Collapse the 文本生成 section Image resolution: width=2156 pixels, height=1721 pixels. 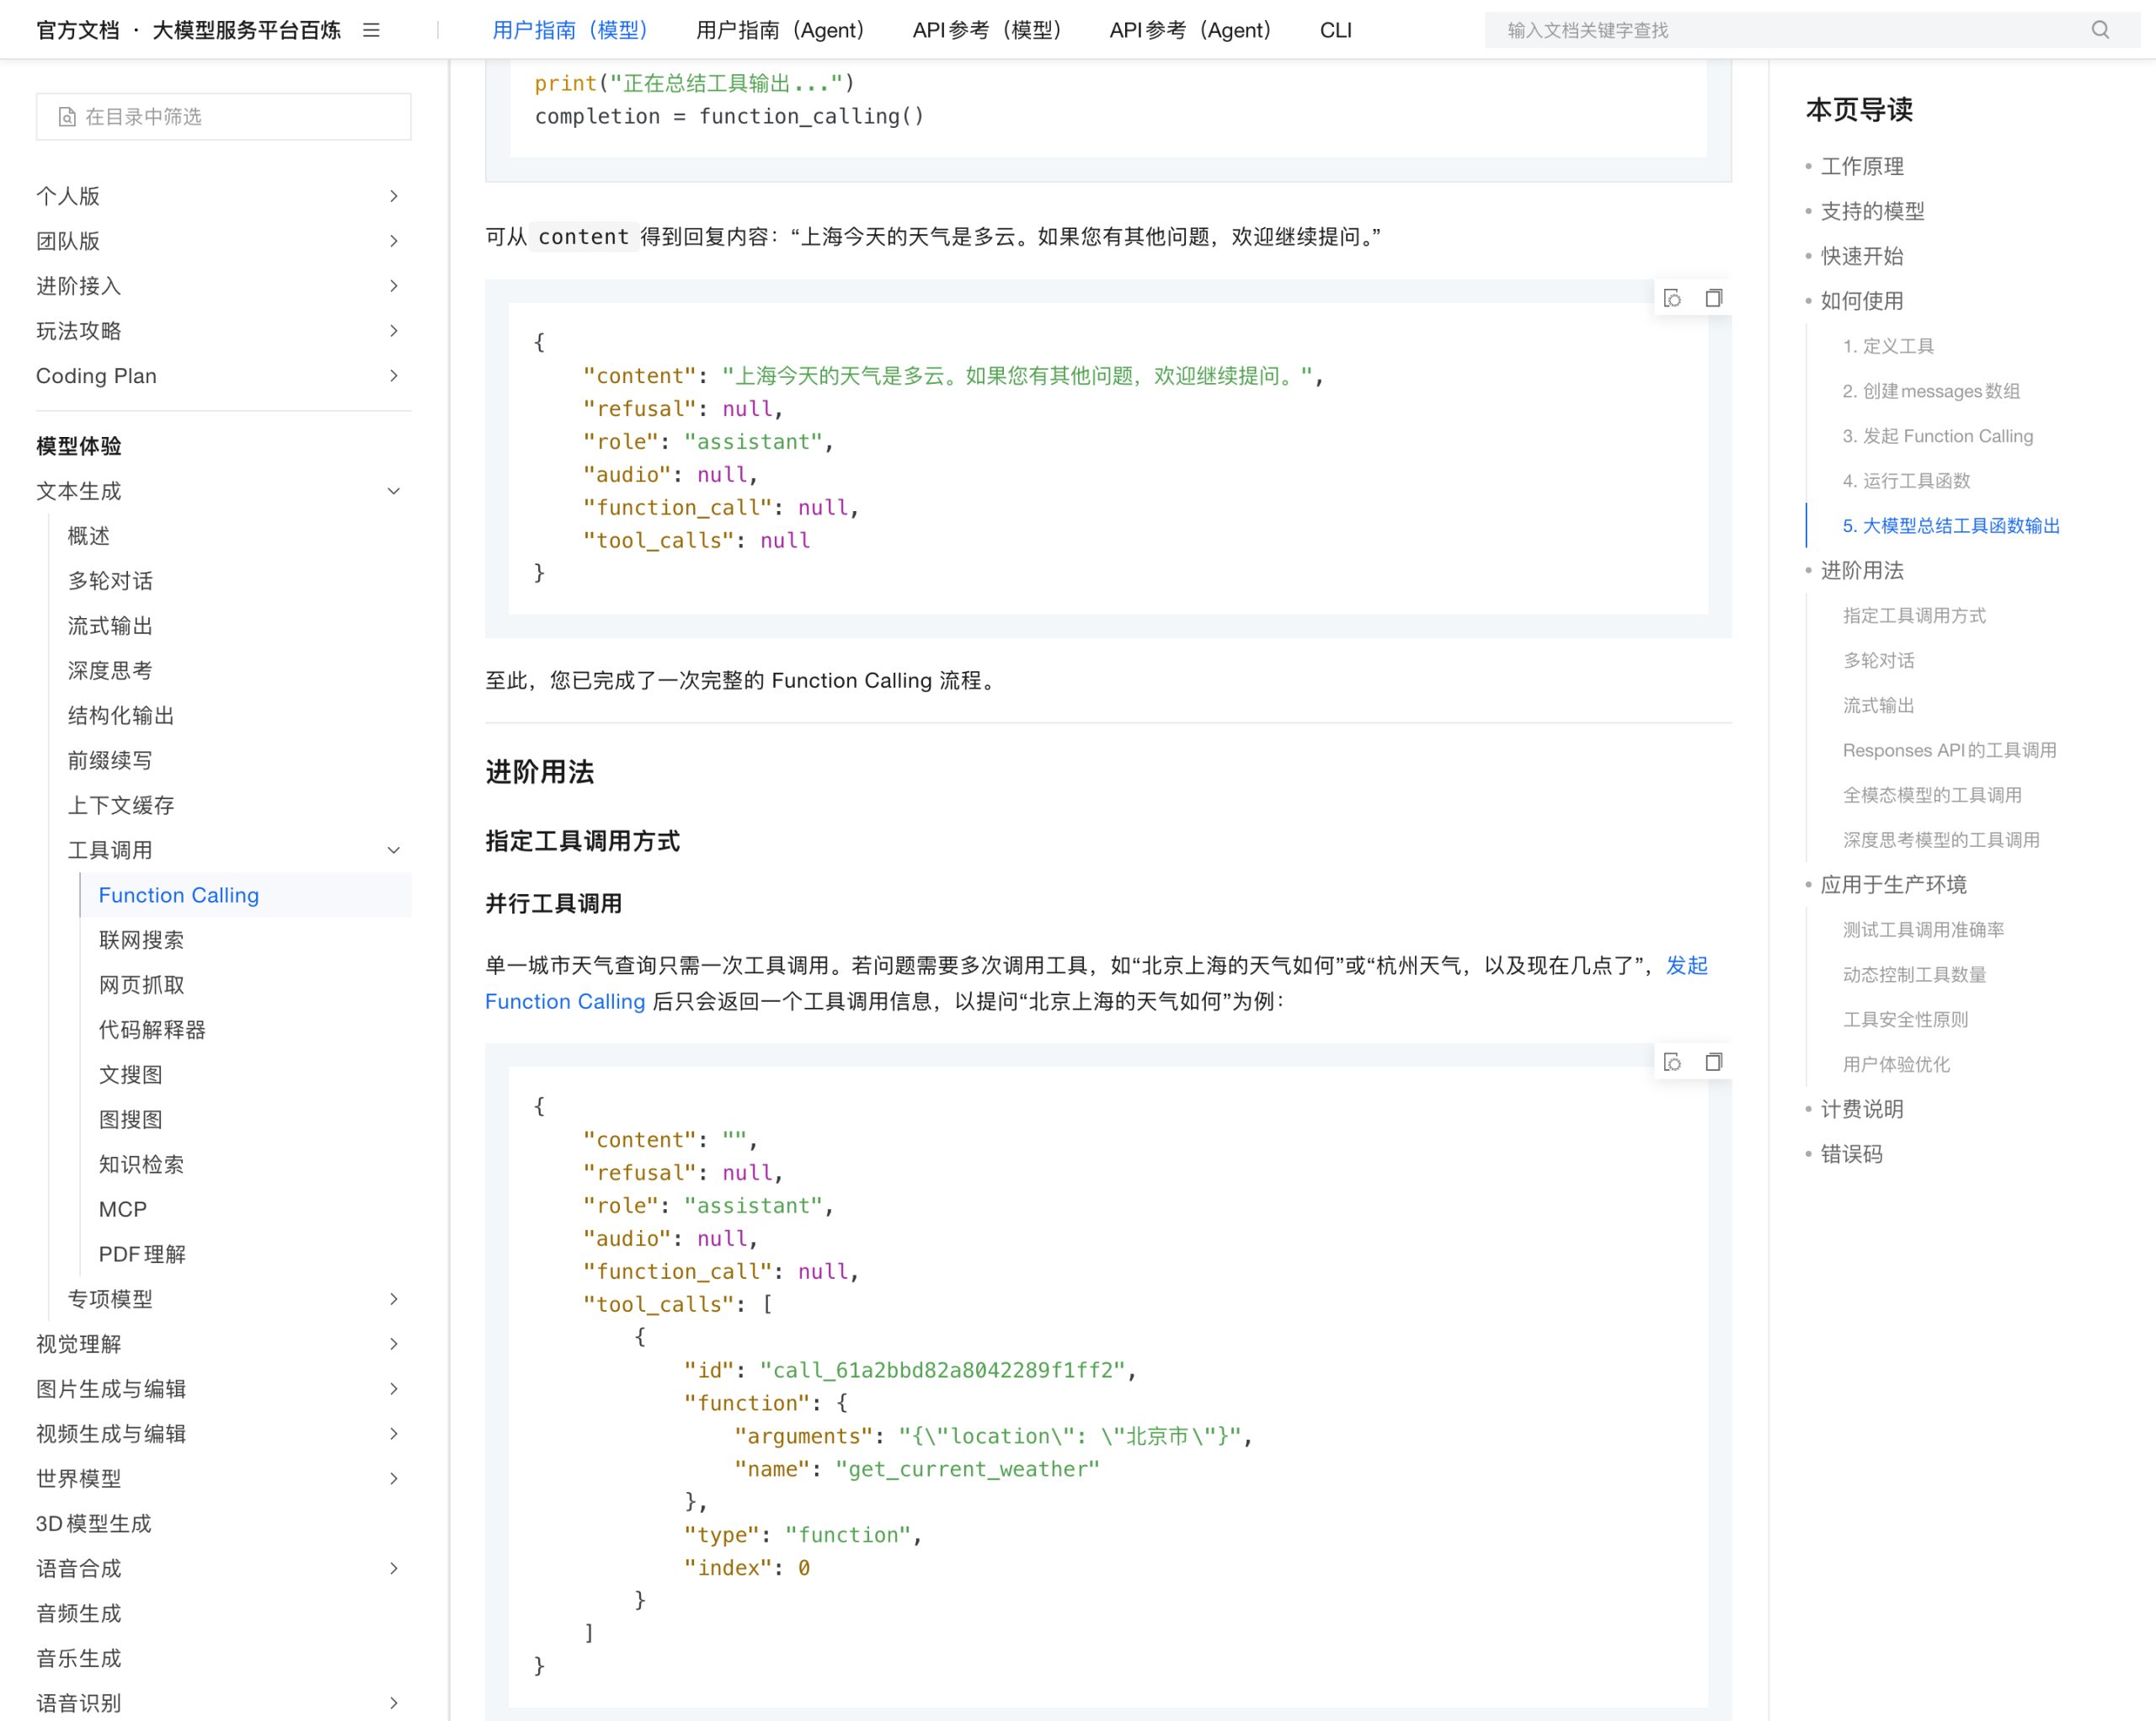394,491
